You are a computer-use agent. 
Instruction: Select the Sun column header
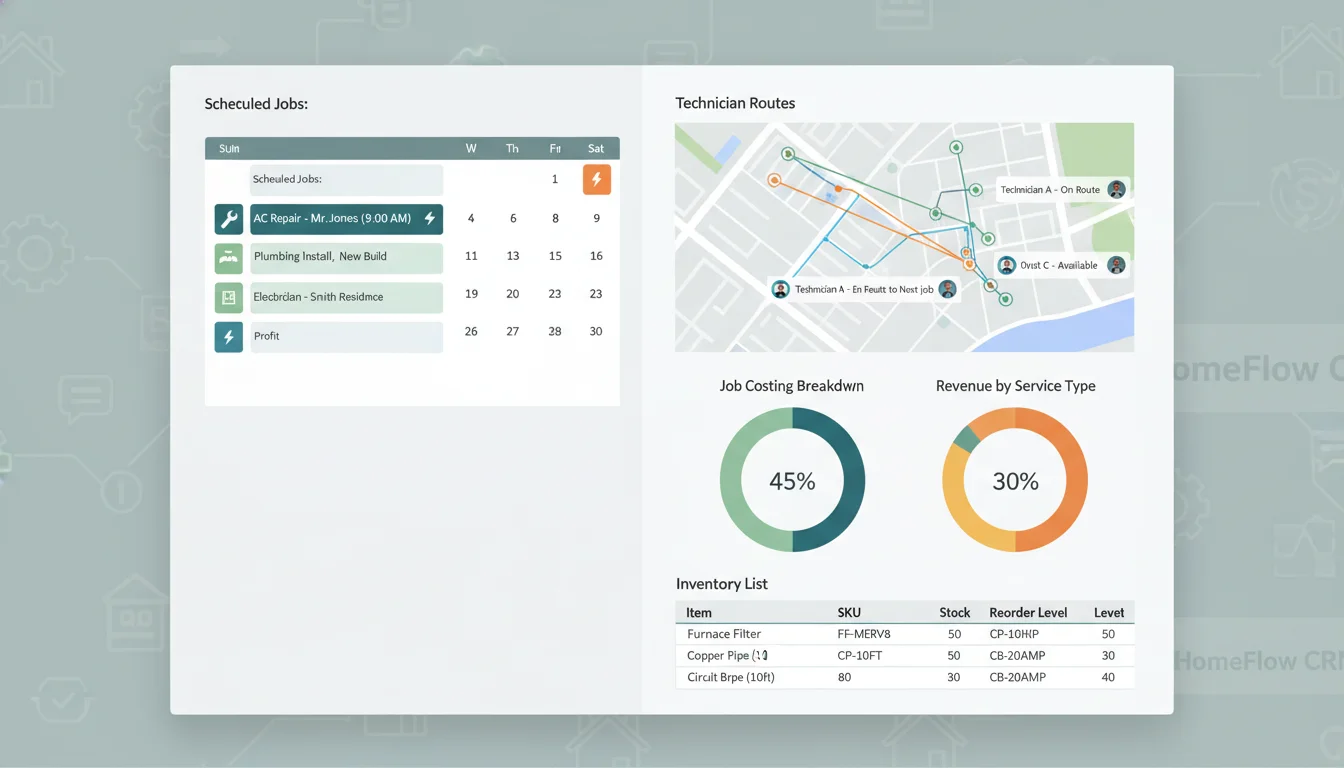pos(228,148)
